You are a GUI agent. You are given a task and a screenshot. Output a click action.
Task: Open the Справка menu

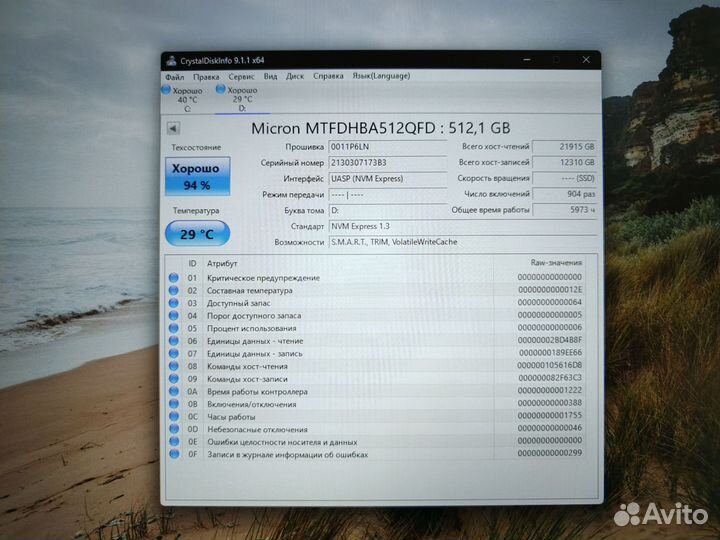point(328,76)
